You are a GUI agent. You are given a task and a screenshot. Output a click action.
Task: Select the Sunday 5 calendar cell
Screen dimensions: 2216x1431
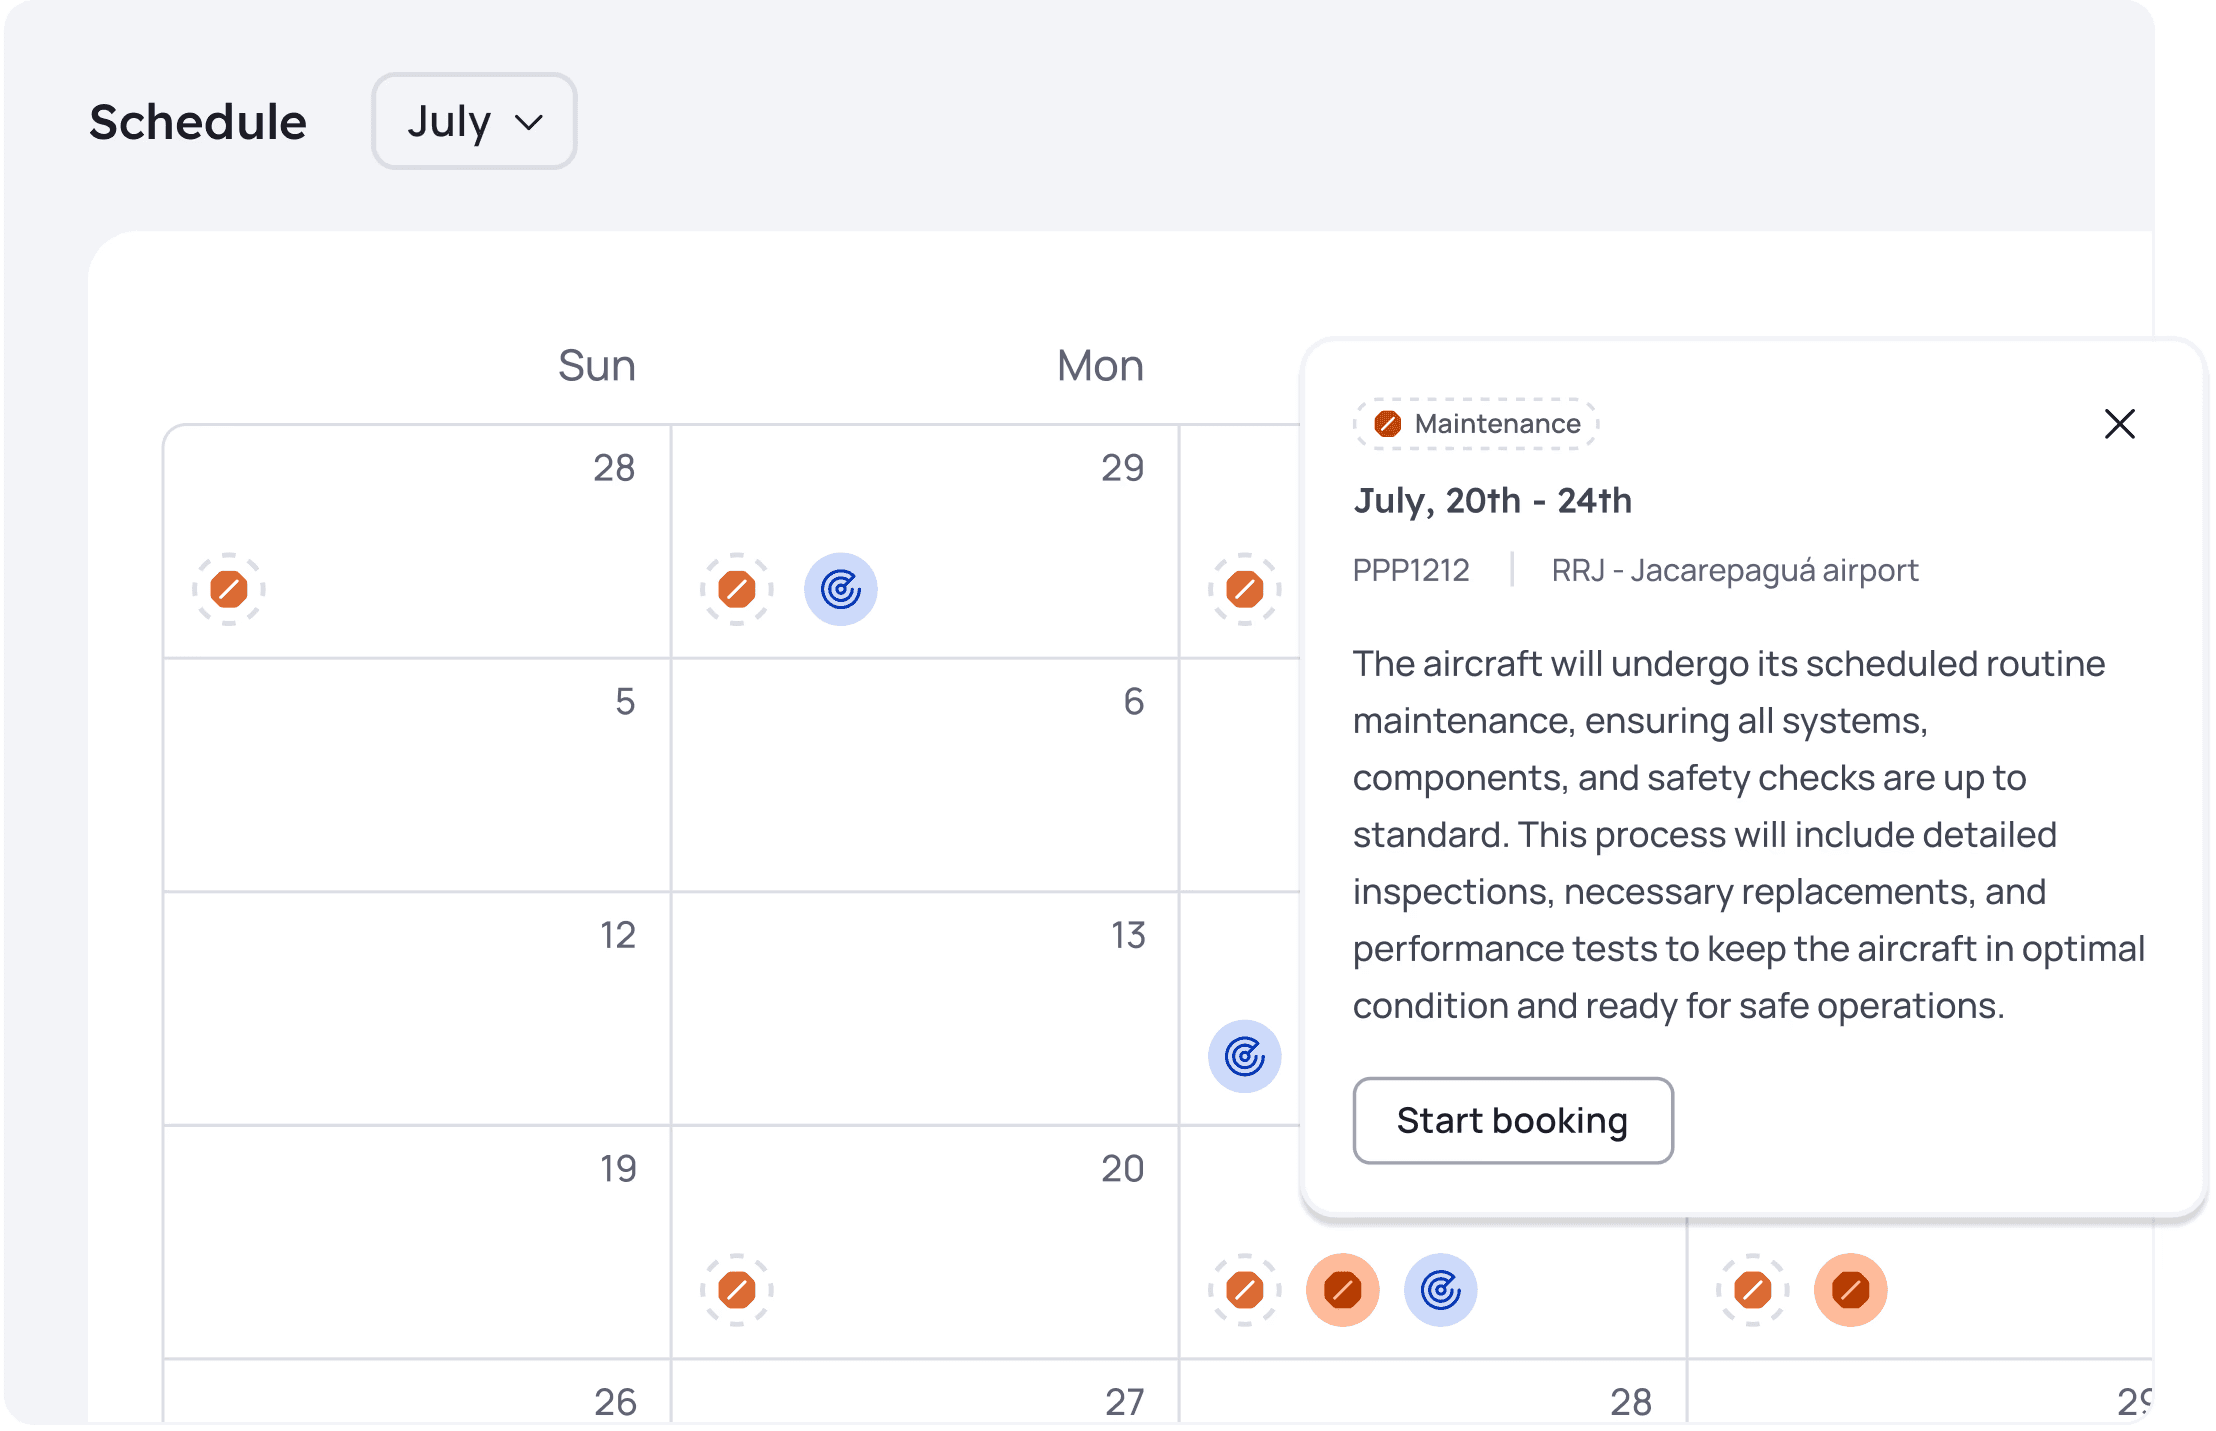[x=417, y=775]
